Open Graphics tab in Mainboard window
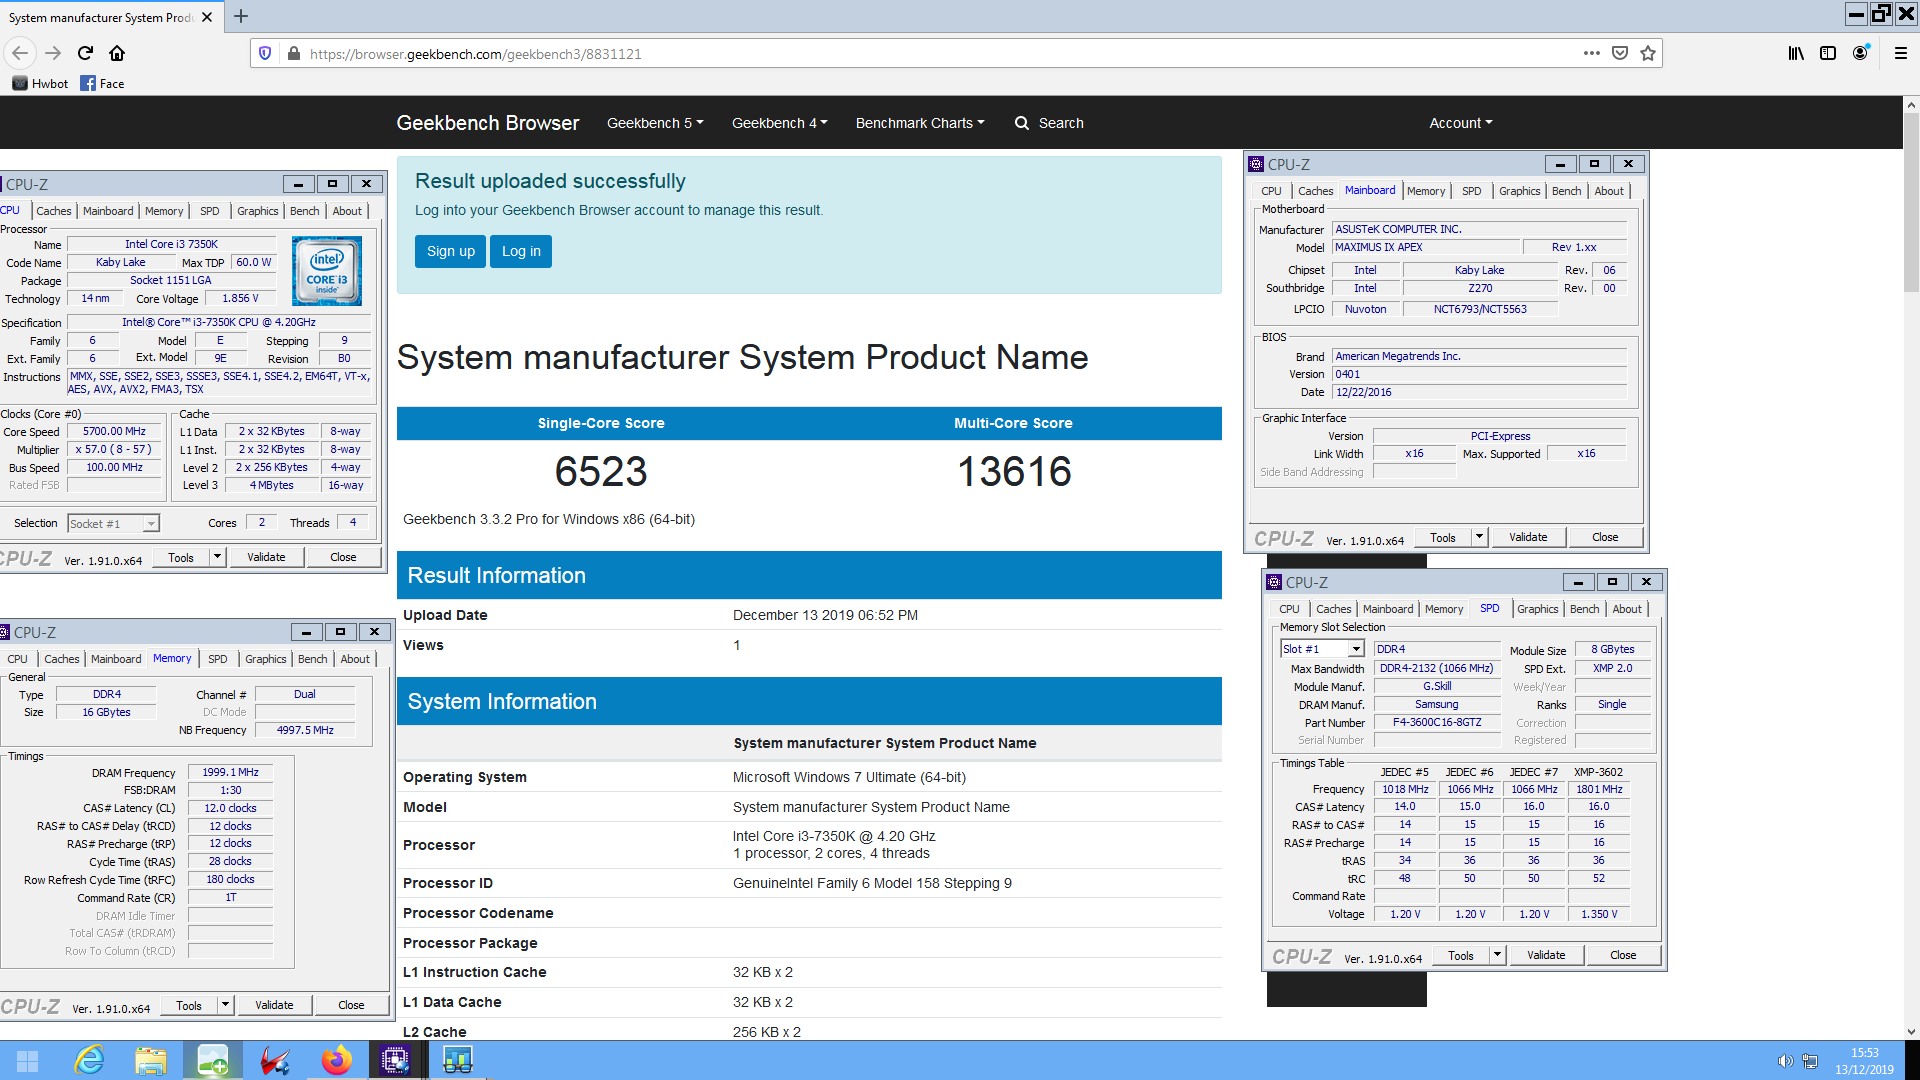 pyautogui.click(x=1520, y=191)
